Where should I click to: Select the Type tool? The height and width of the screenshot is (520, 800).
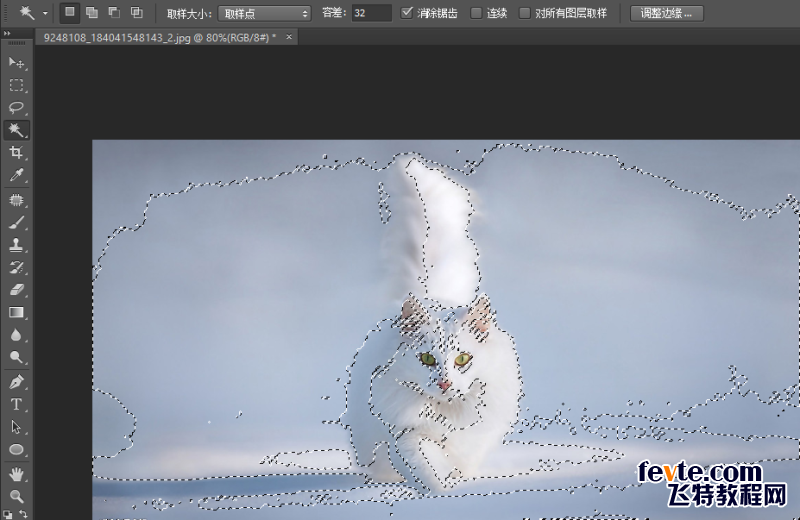point(16,404)
